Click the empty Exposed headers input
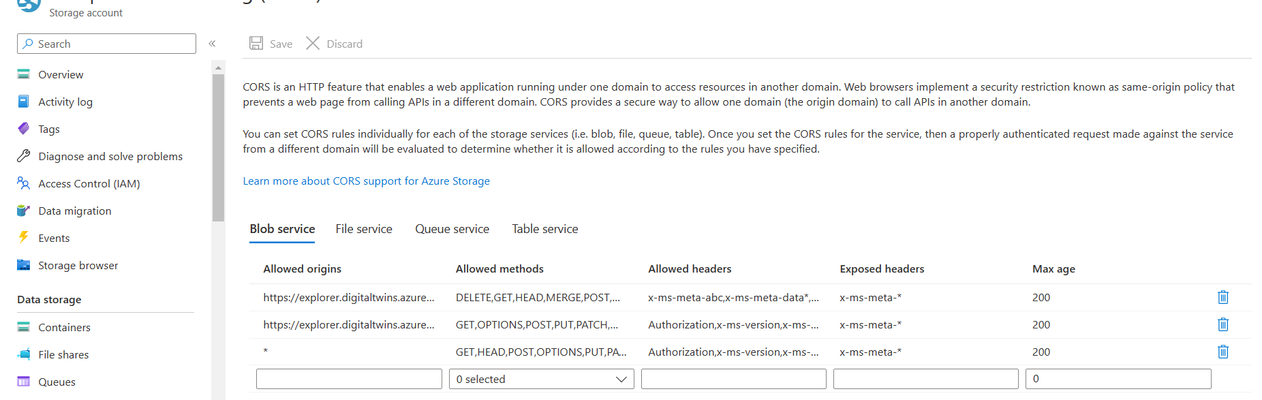 tap(925, 379)
